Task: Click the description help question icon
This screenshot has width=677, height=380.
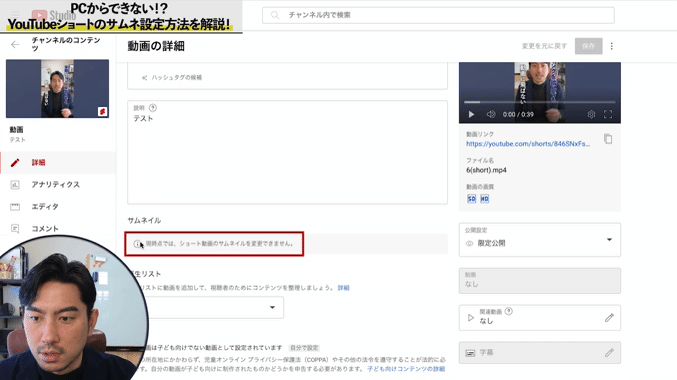Action: [x=153, y=108]
